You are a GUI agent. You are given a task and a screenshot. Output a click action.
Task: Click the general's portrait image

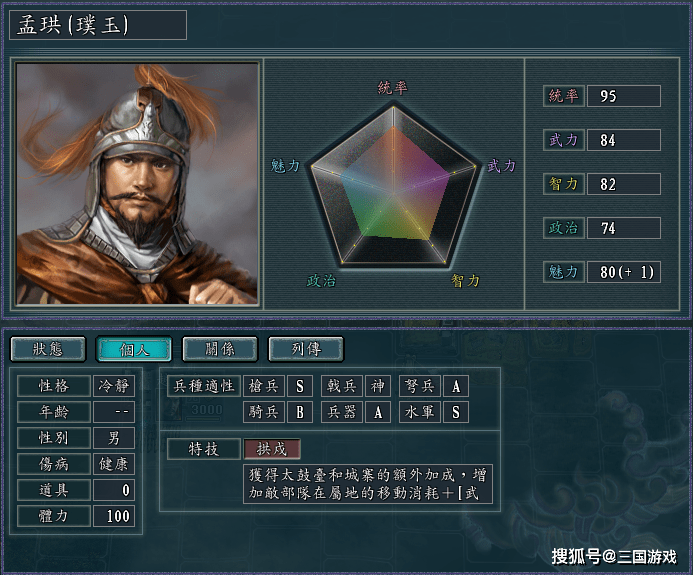(137, 184)
